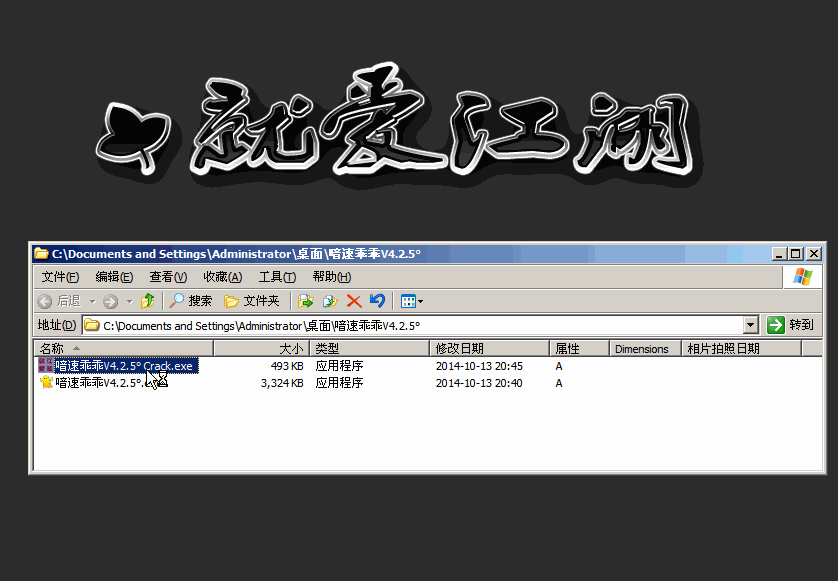
Task: Minimize the Explorer window
Action: (779, 253)
